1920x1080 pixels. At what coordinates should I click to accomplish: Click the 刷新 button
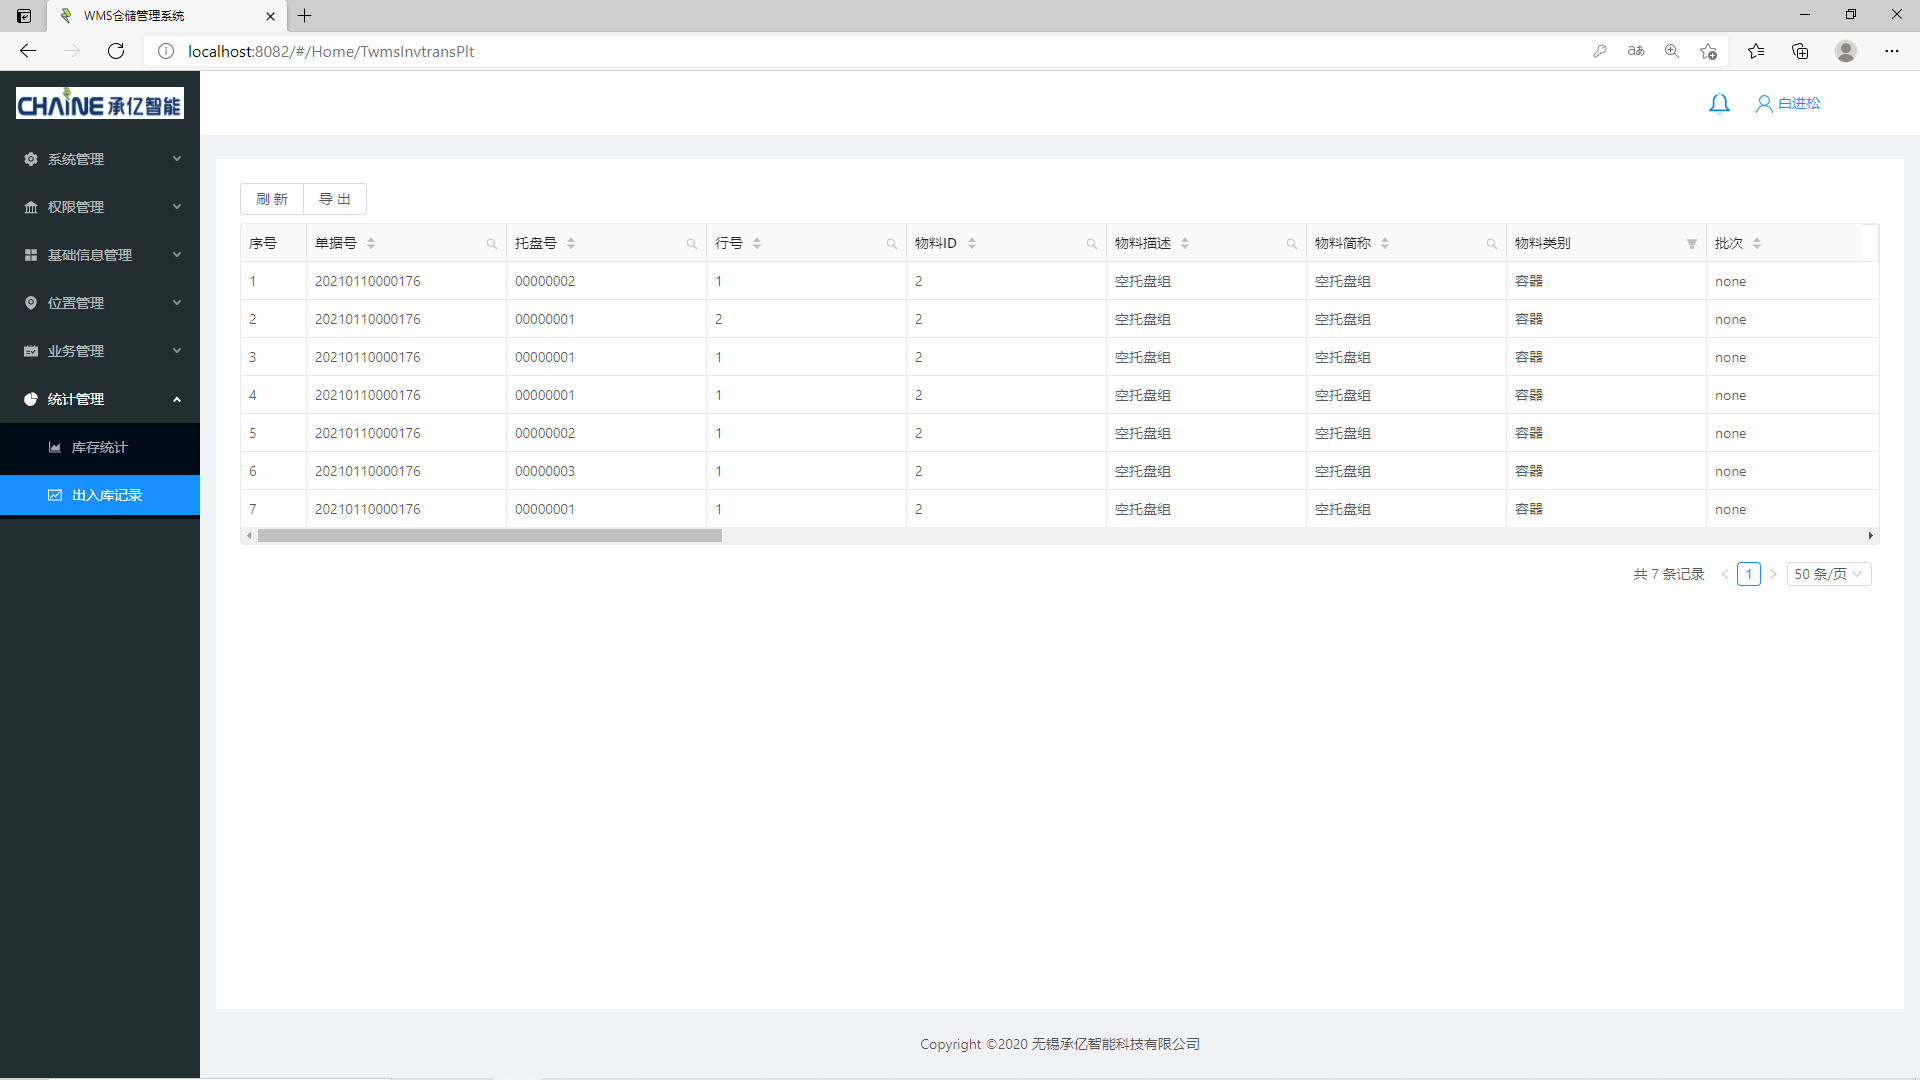(272, 199)
